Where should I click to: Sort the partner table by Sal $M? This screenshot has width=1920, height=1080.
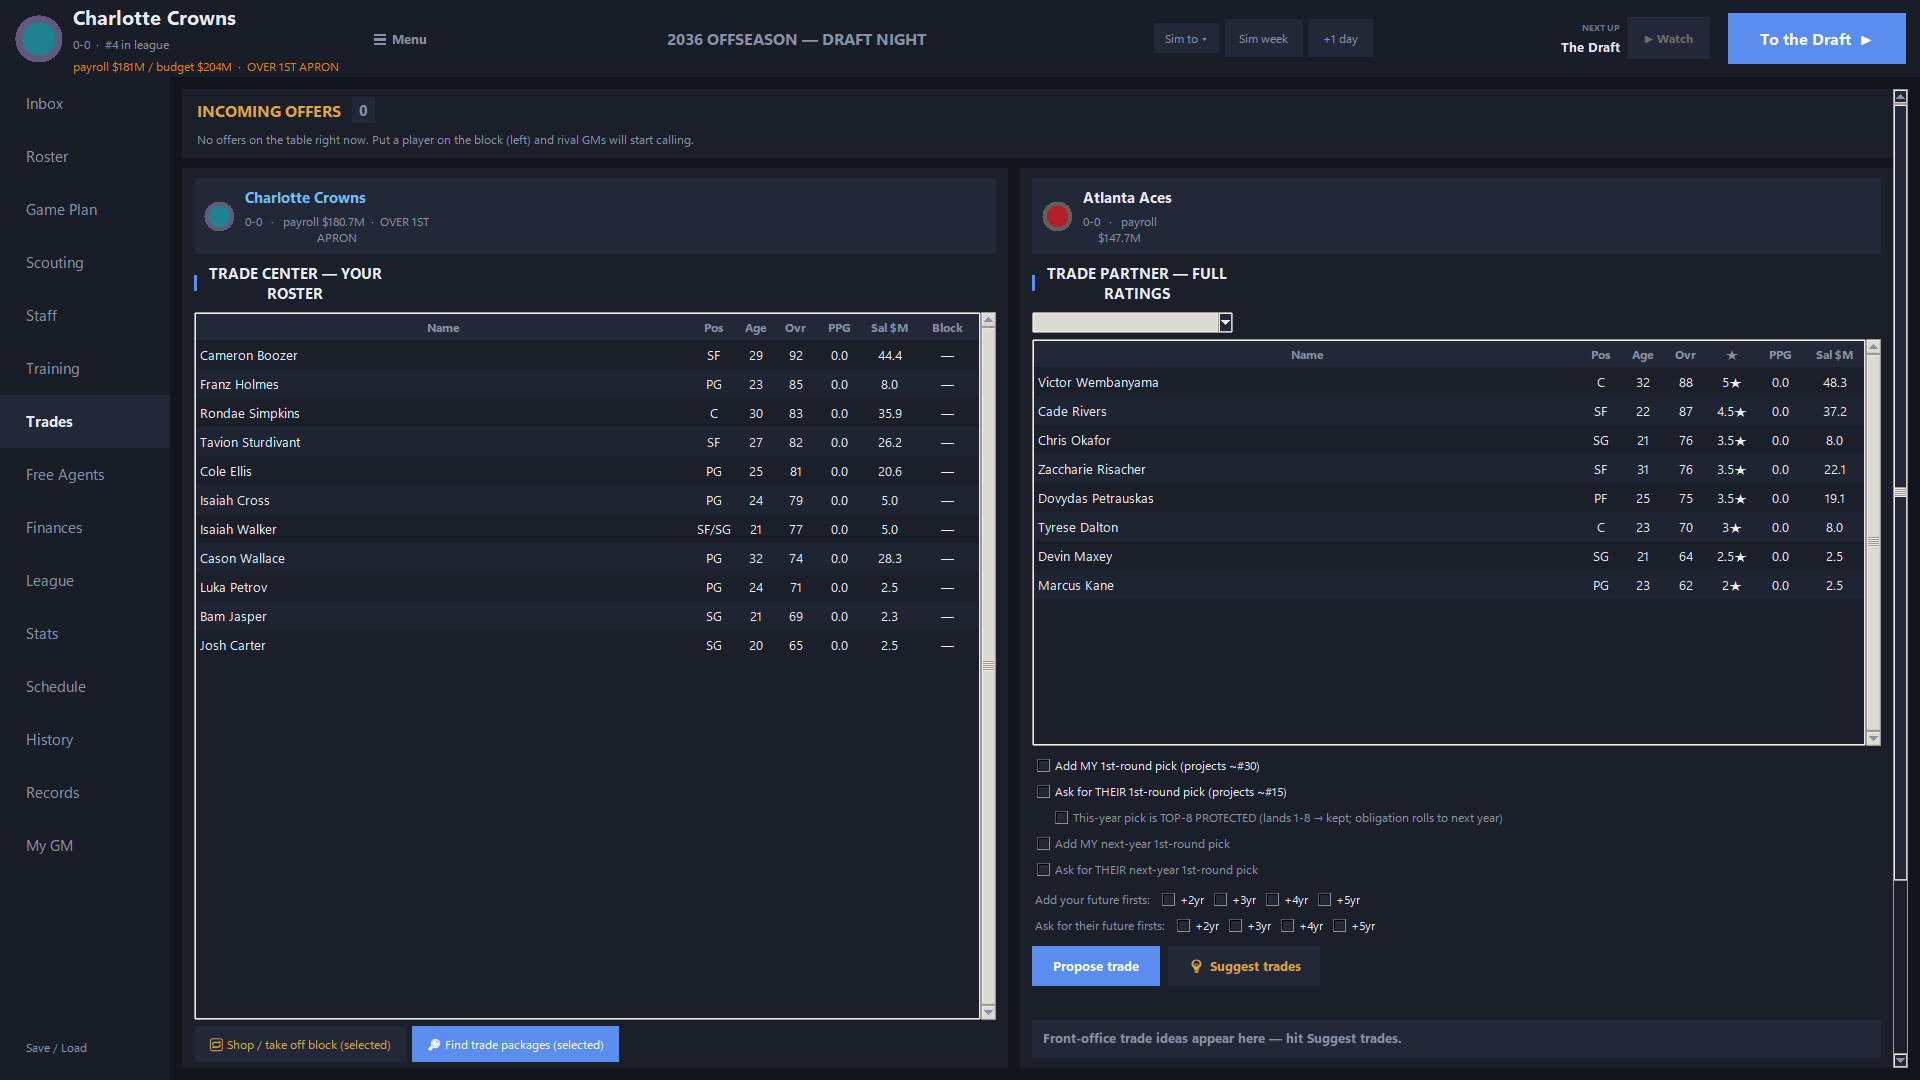coord(1834,355)
